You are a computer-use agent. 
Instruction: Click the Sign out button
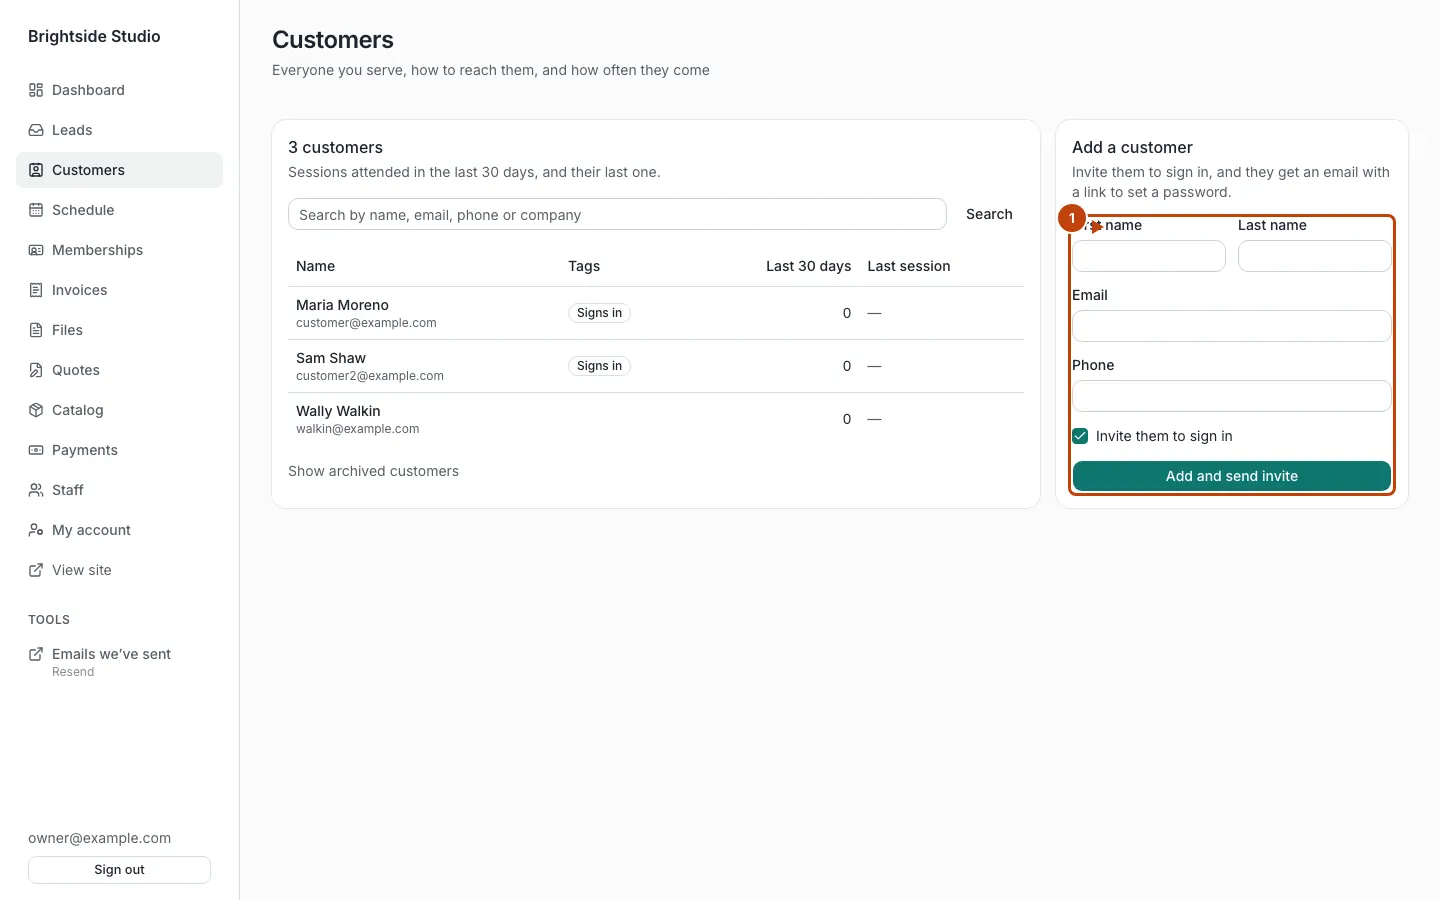[x=119, y=870]
